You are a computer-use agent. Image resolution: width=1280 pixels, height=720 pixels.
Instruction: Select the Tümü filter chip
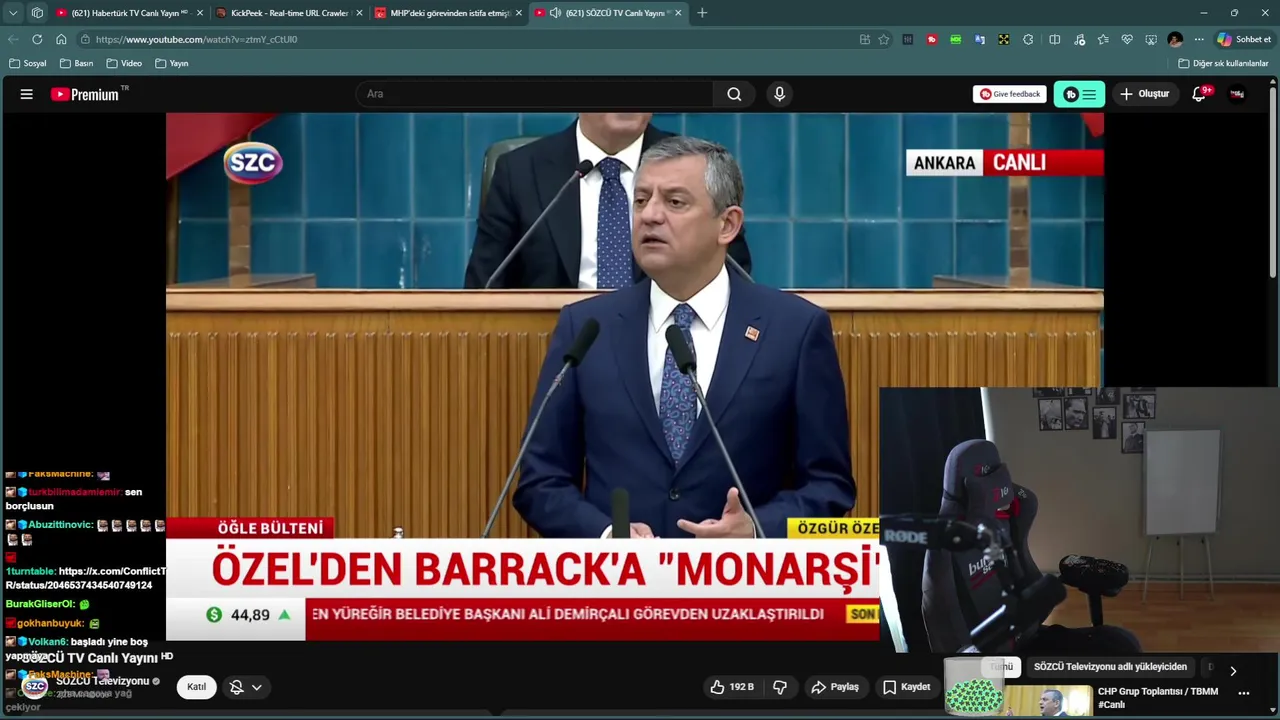1001,667
